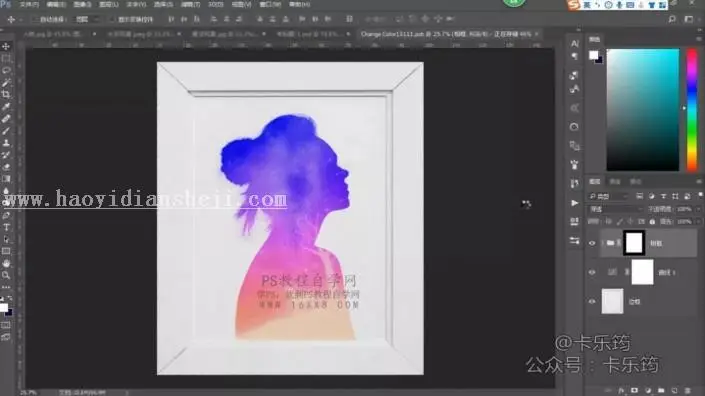This screenshot has width=705, height=396.
Task: Select the Gradient tool
Action: pyautogui.click(x=6, y=179)
